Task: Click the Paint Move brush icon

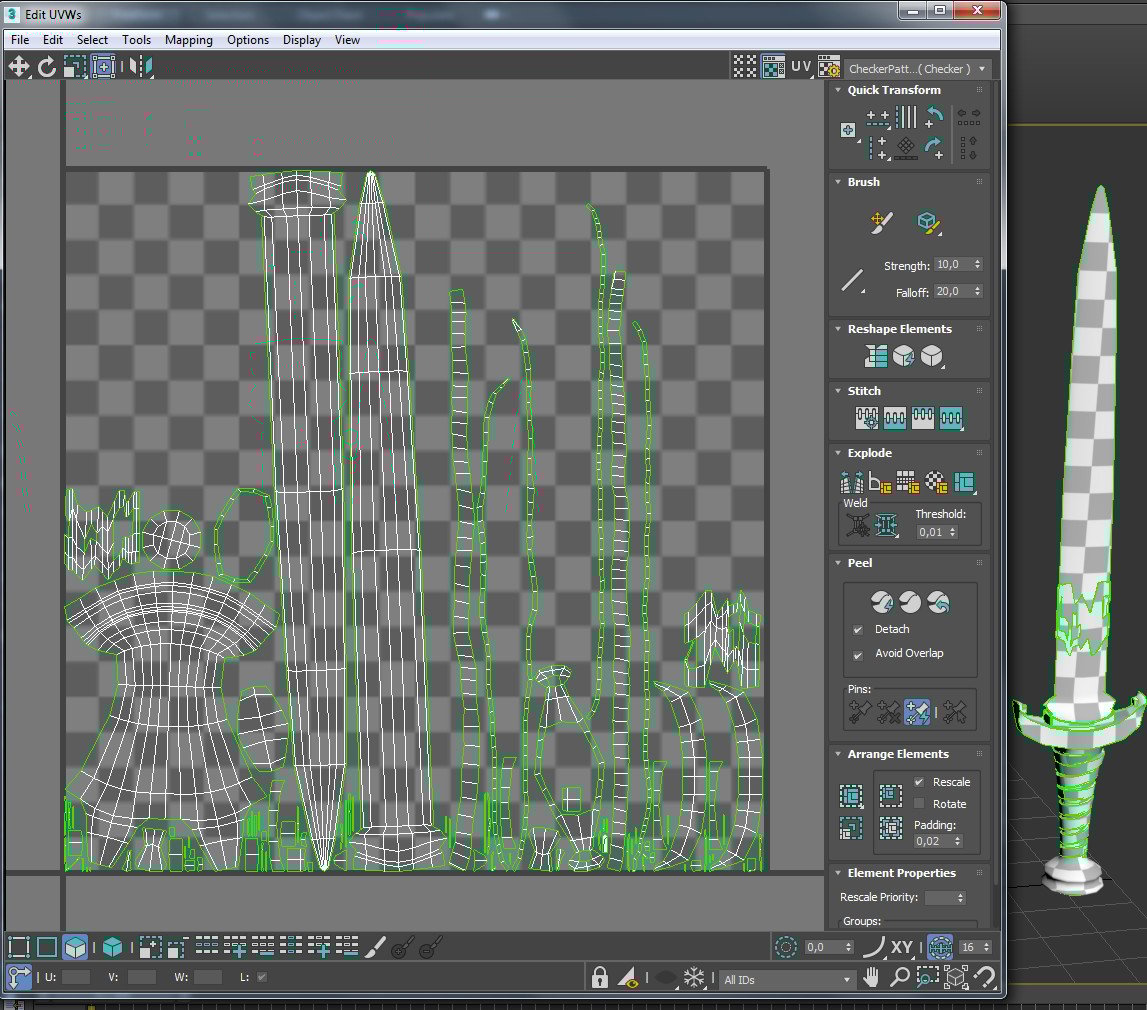Action: click(881, 222)
